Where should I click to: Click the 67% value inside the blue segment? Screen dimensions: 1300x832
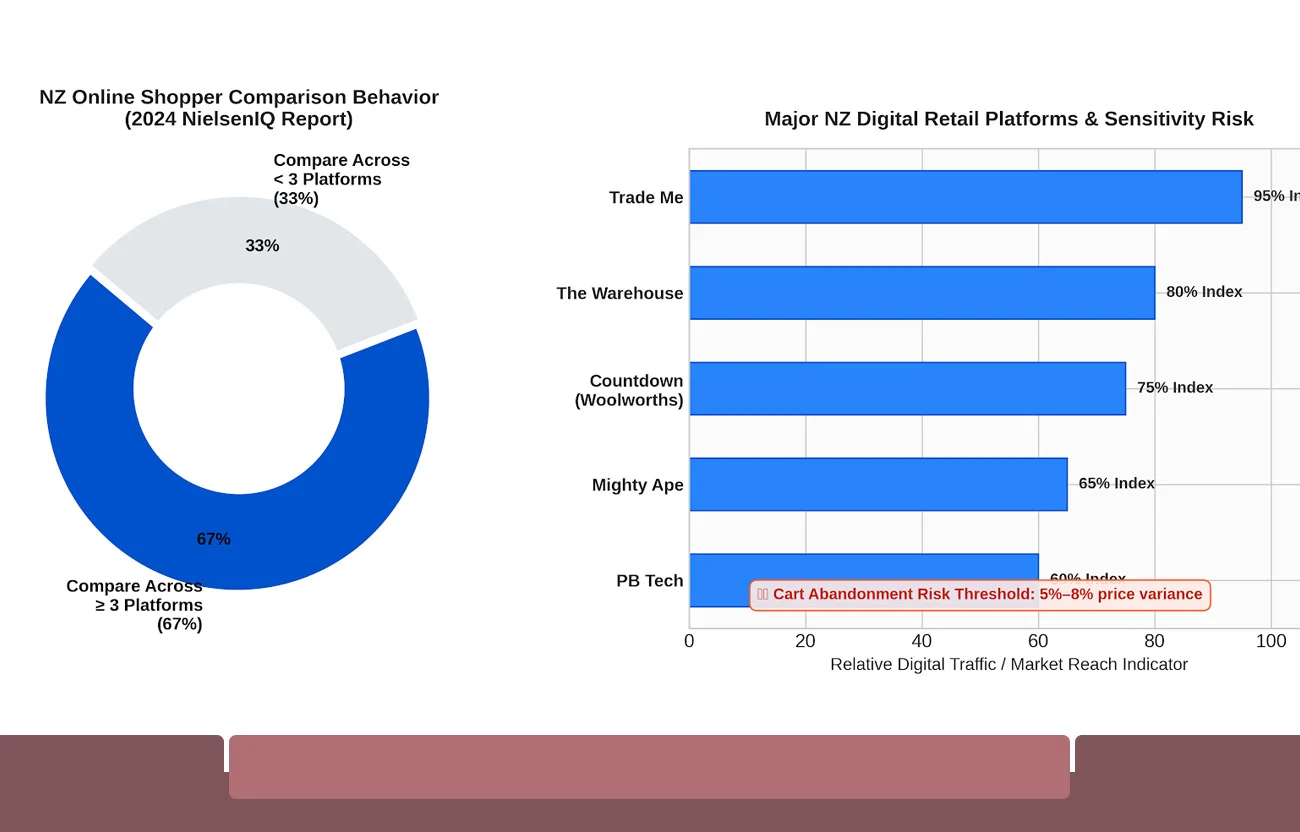pyautogui.click(x=213, y=539)
